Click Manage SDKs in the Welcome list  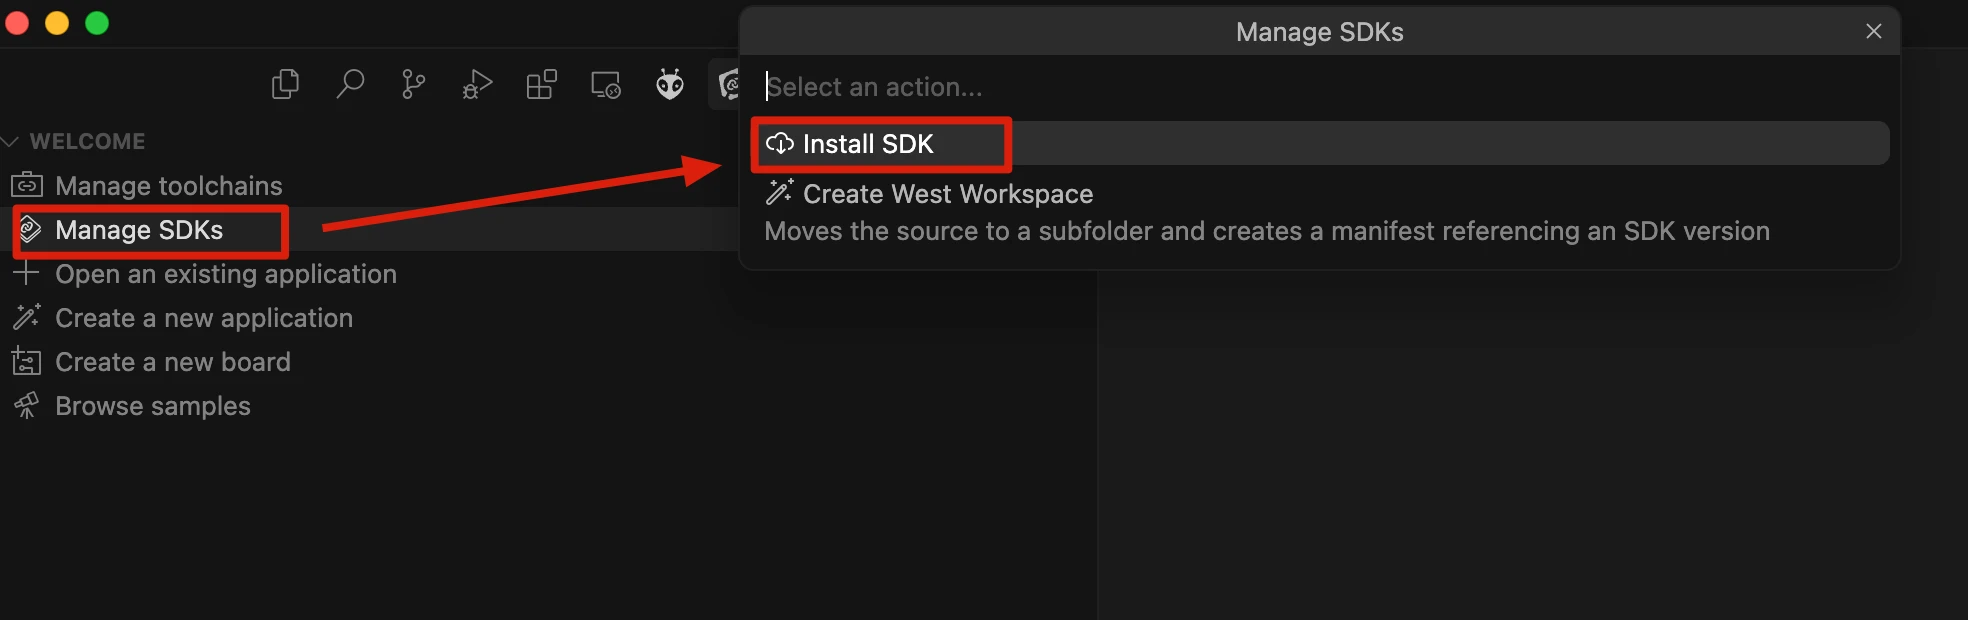click(139, 230)
